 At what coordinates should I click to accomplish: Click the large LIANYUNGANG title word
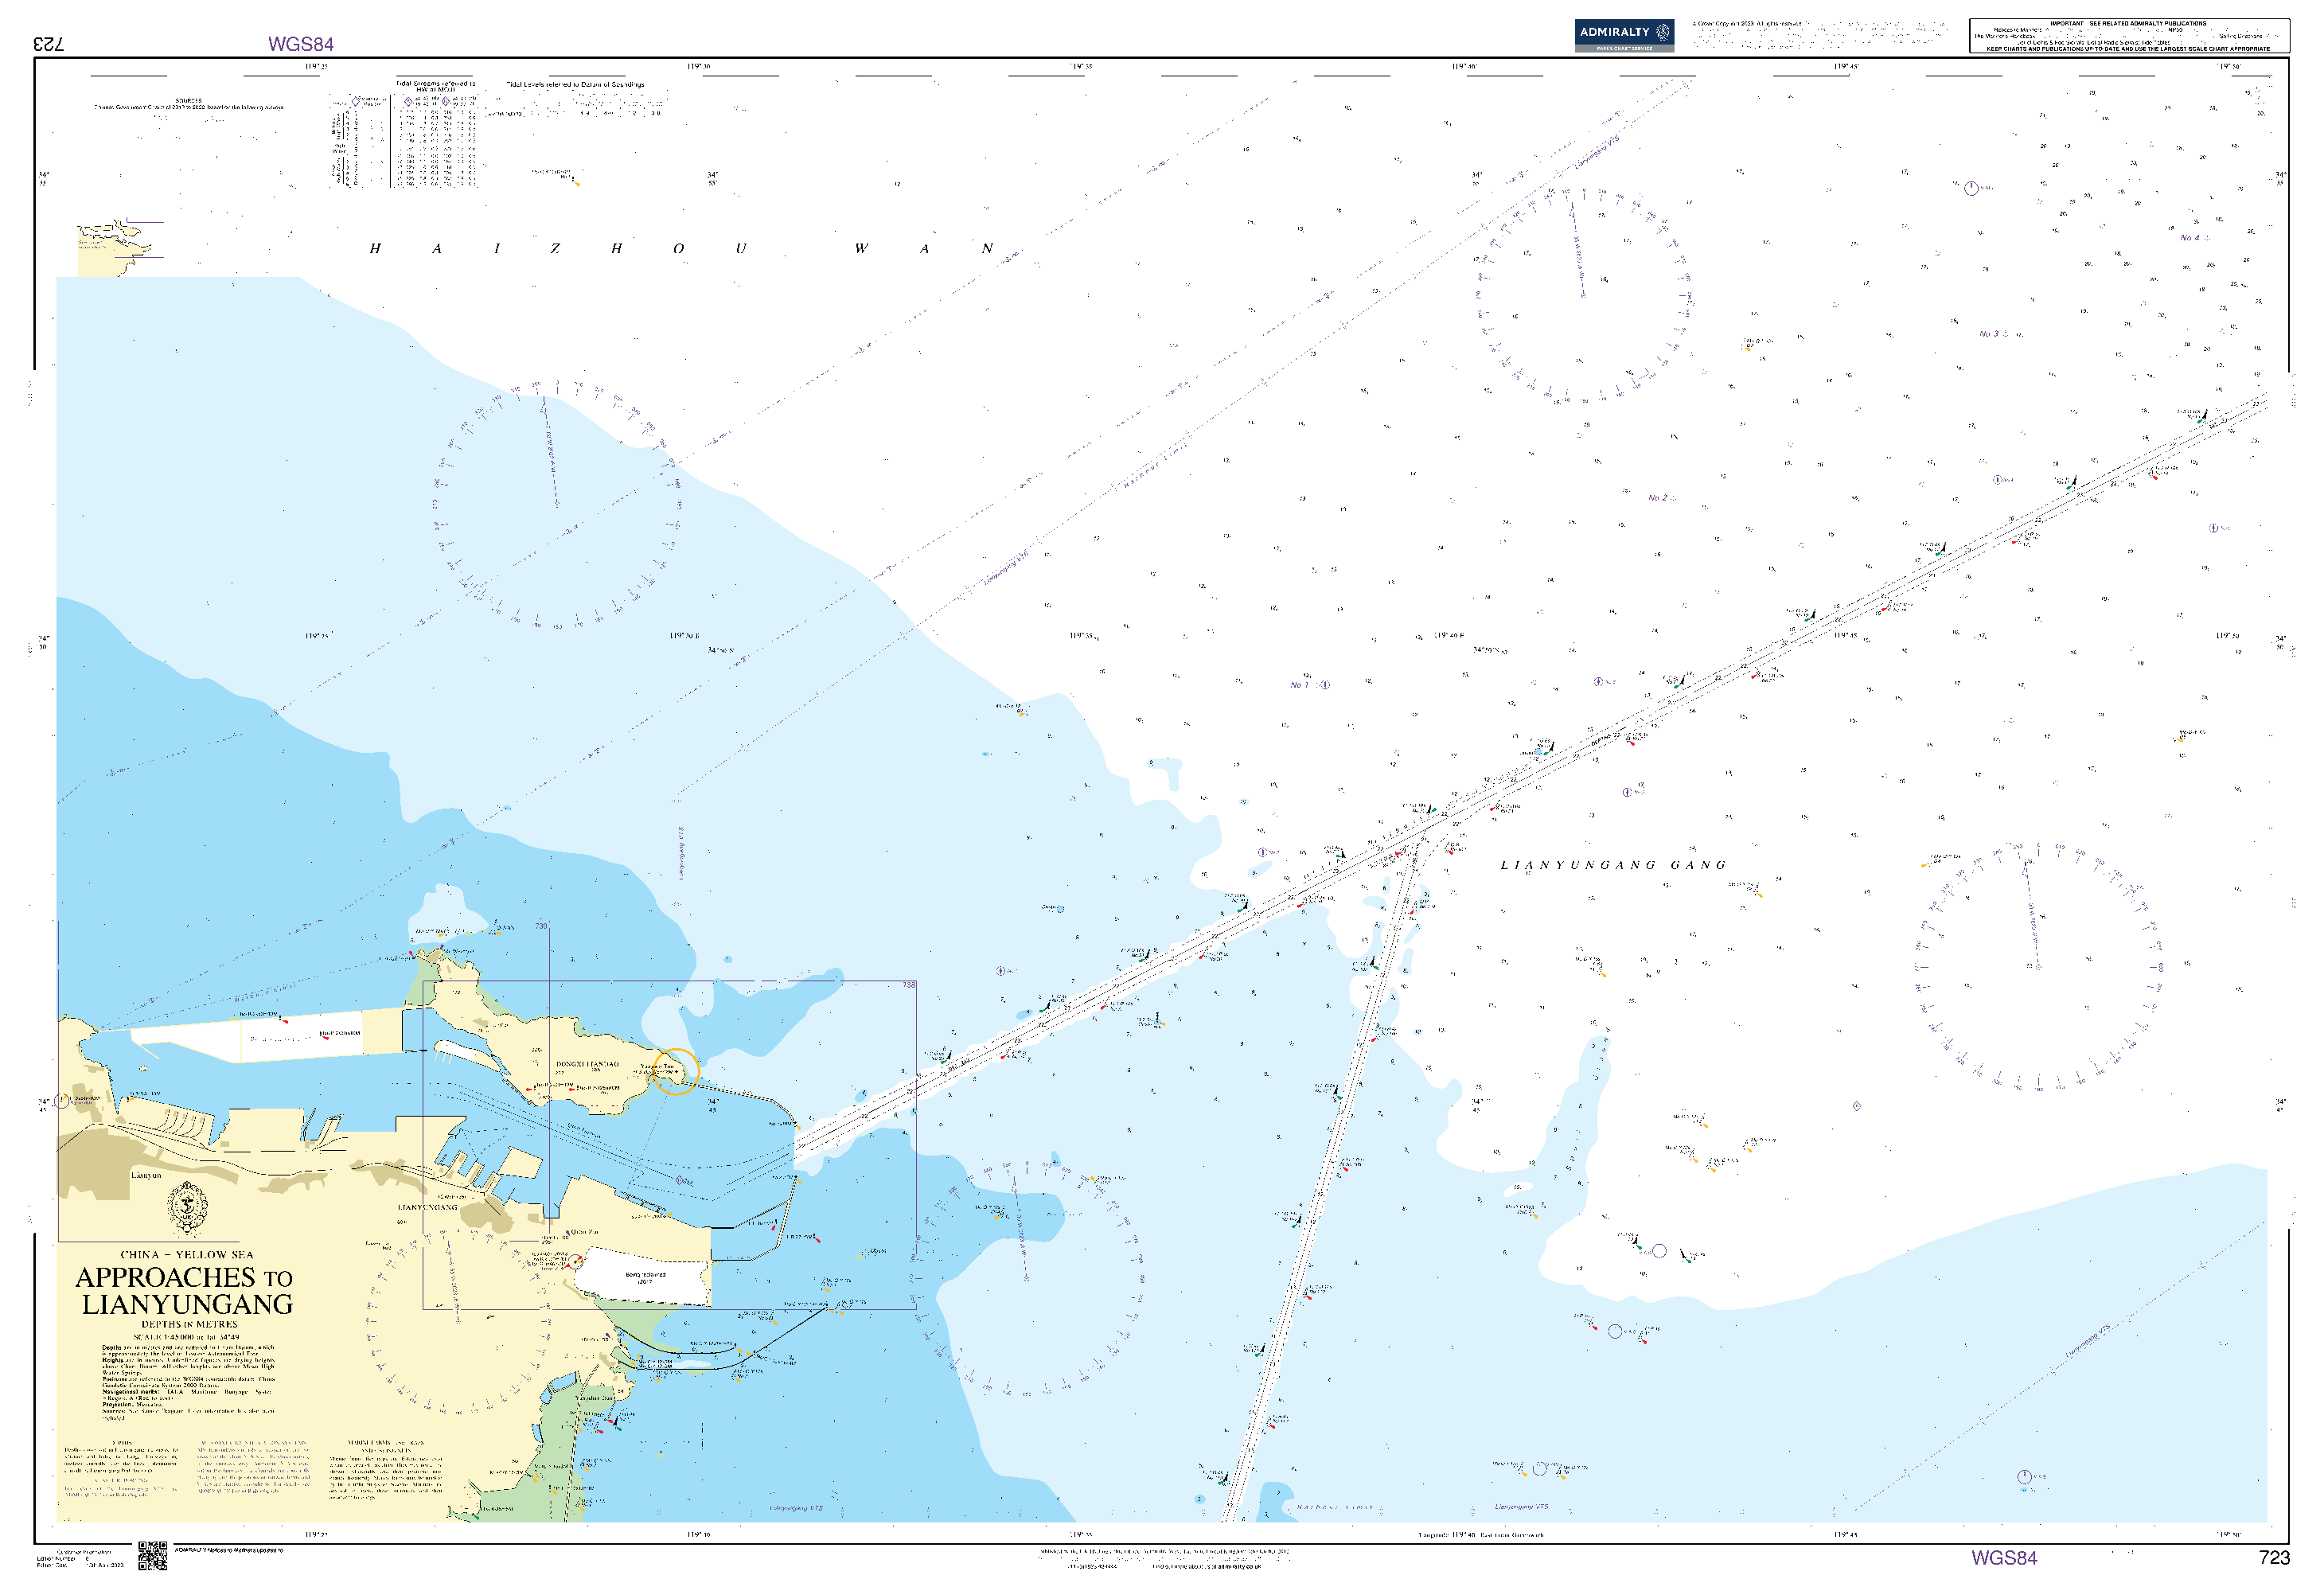pos(187,1304)
